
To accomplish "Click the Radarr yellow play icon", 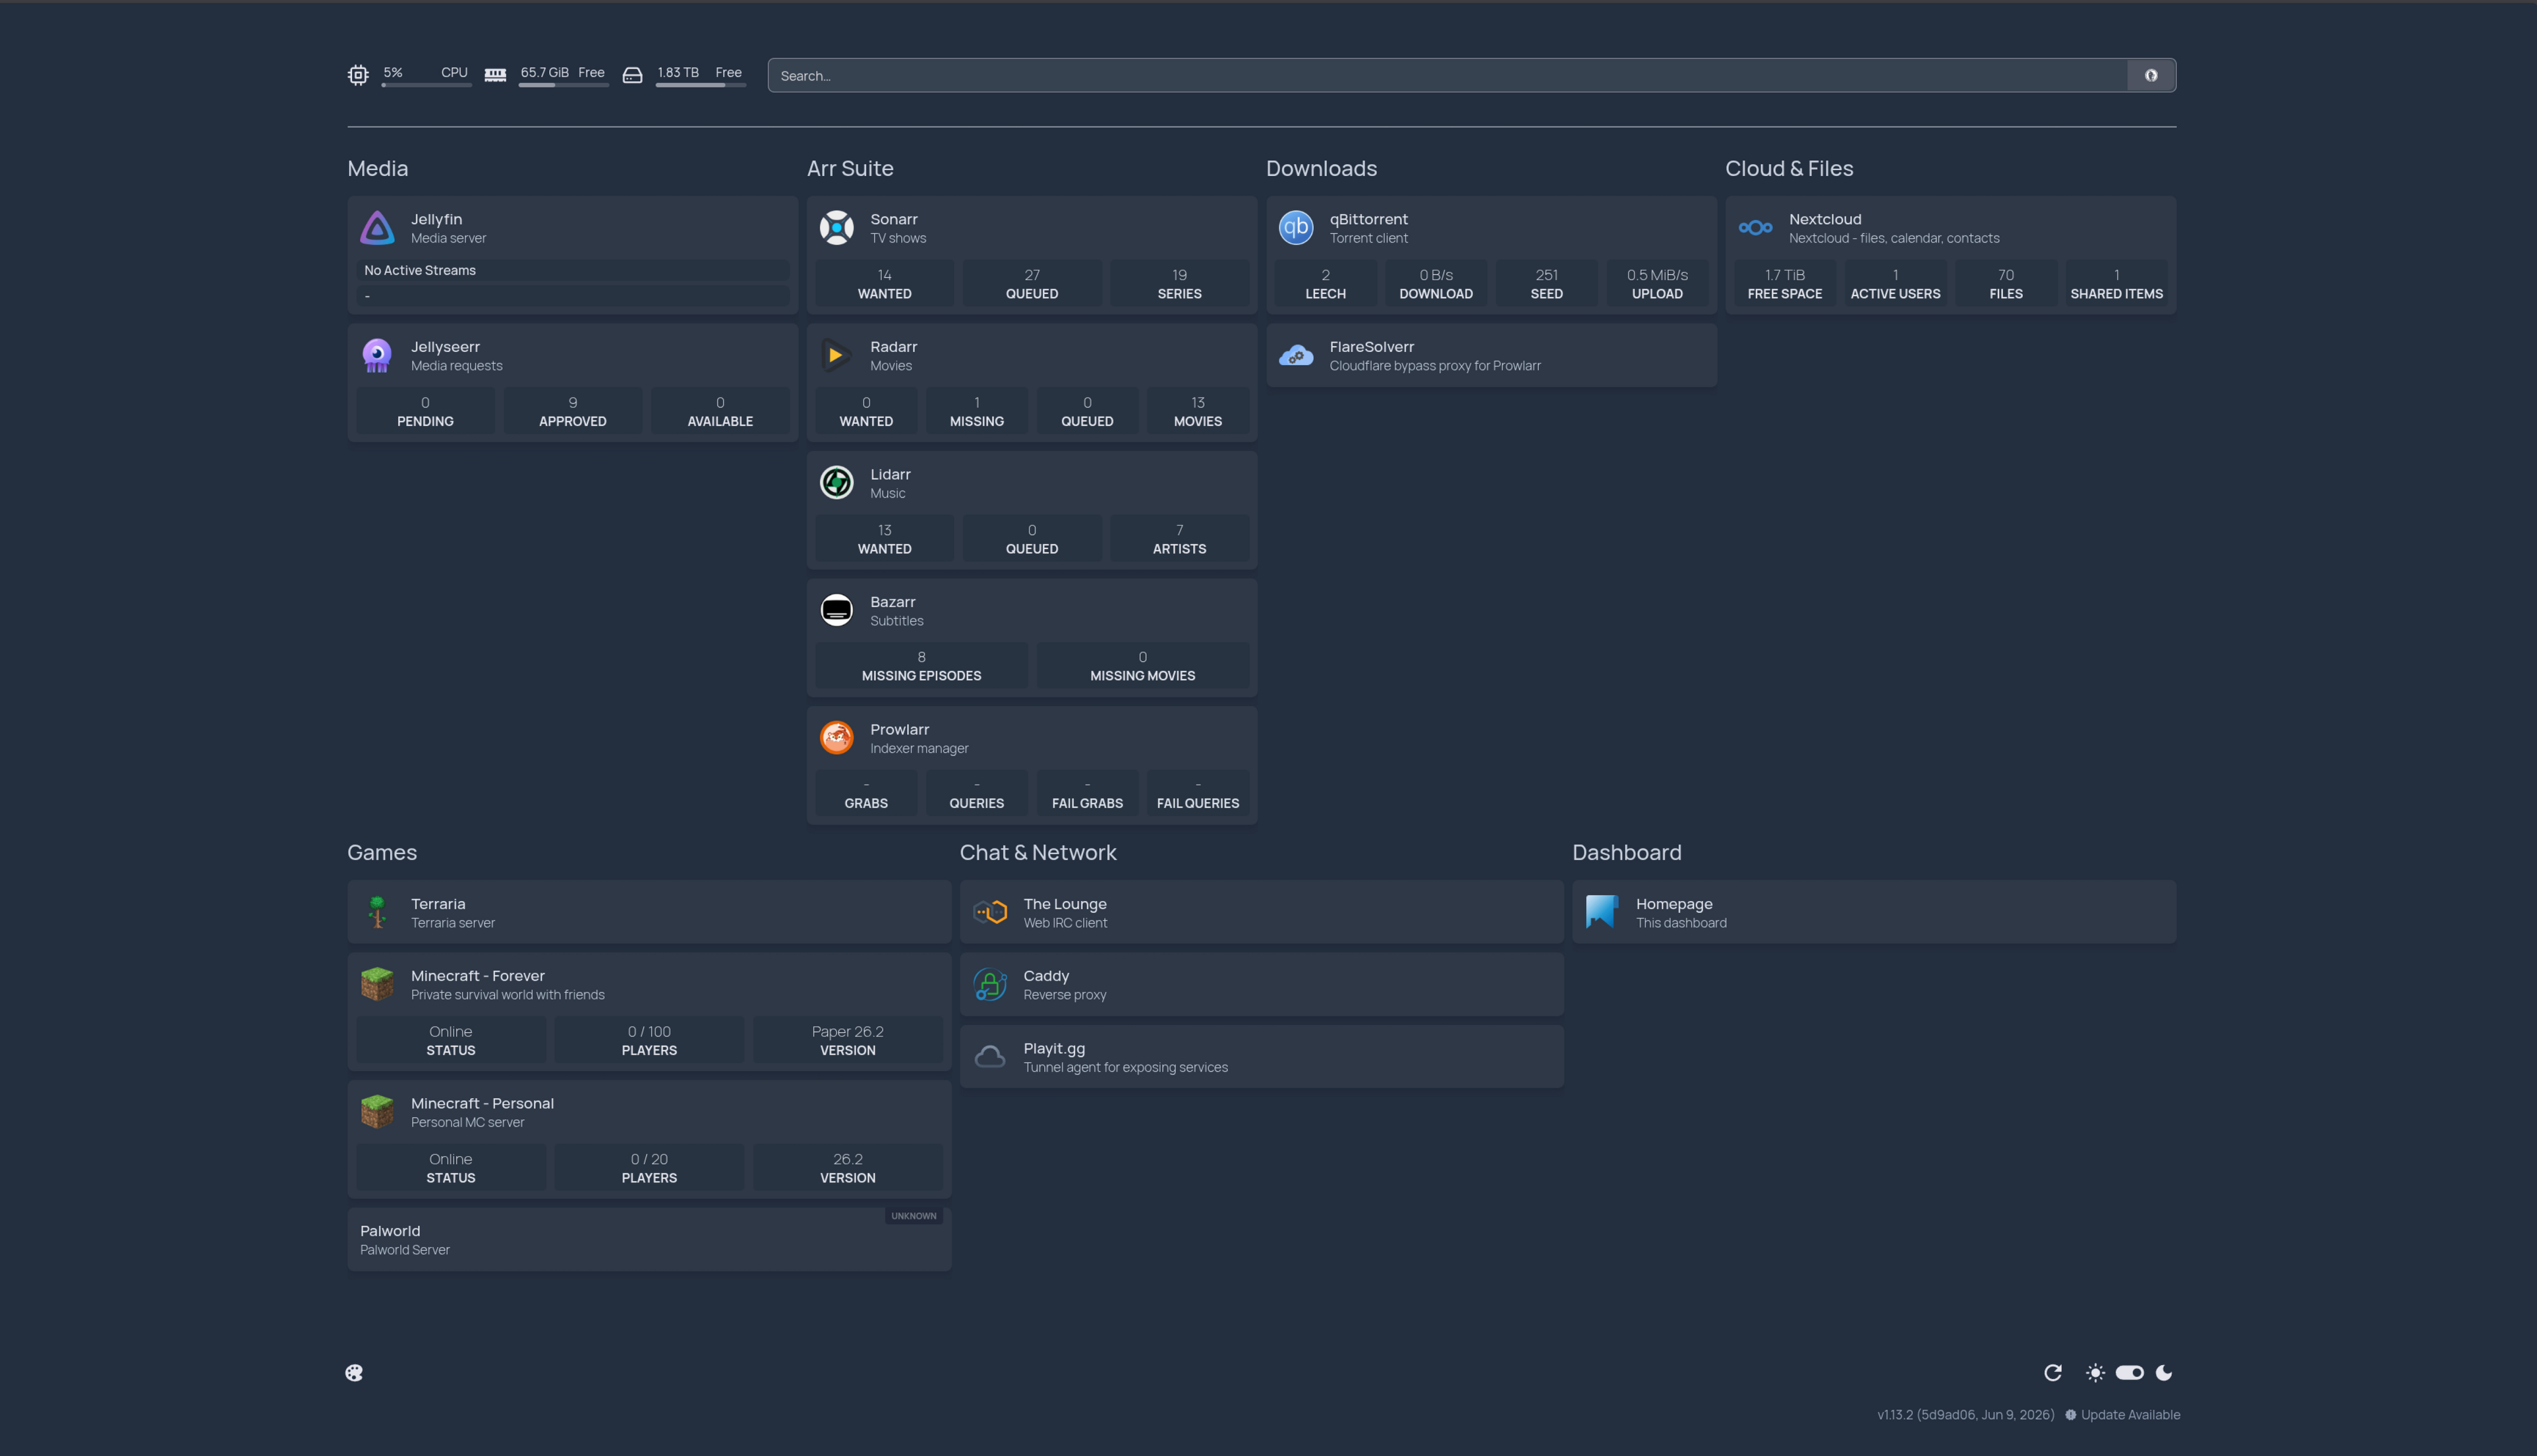I will pos(836,355).
